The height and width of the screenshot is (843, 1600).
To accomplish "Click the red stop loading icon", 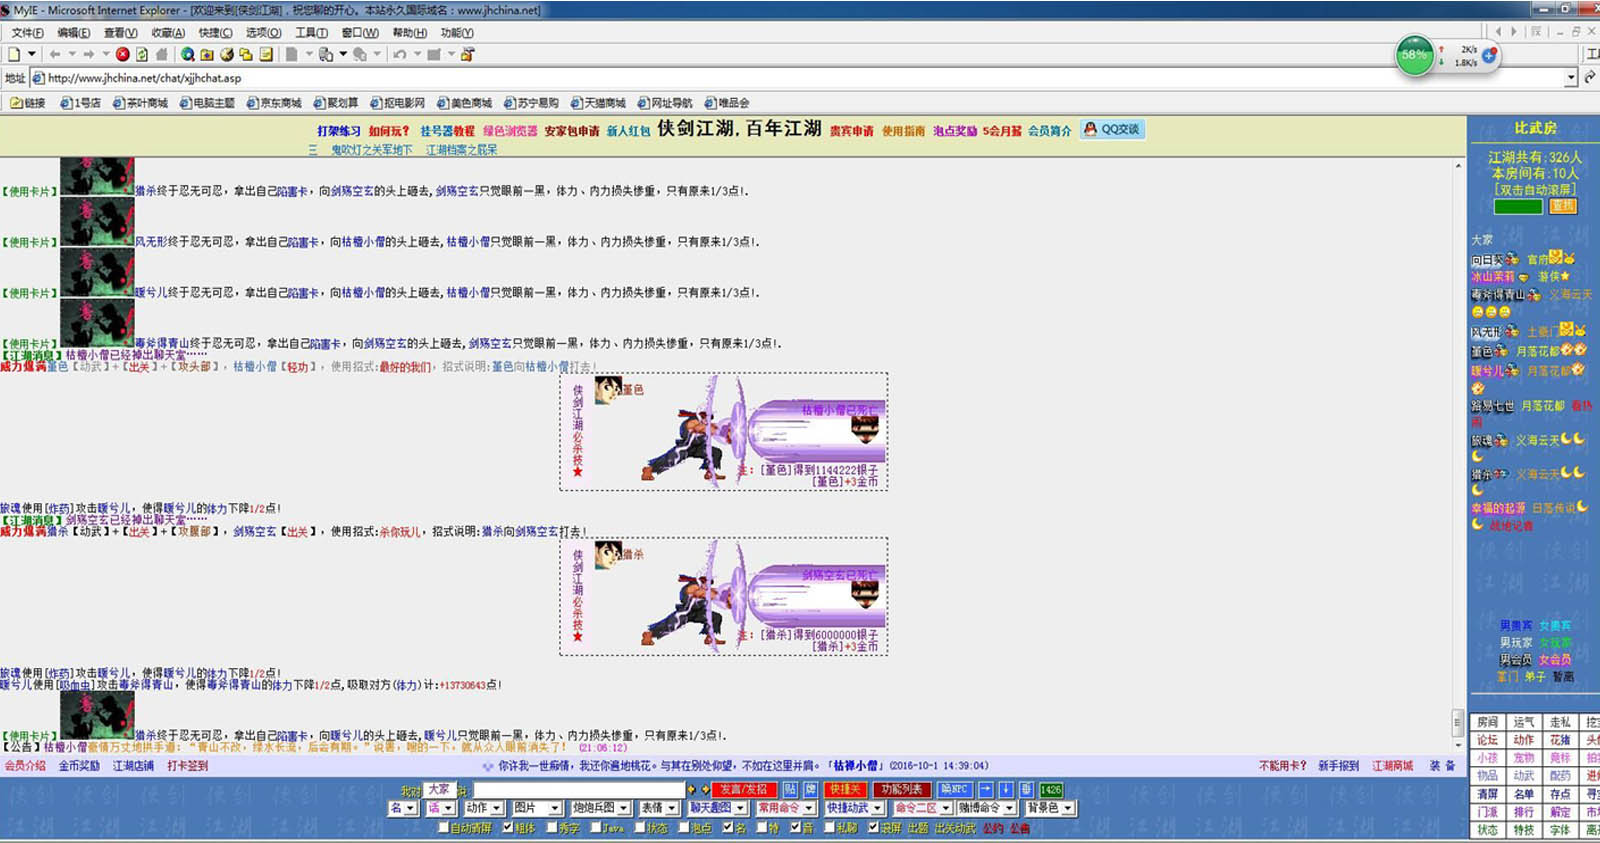I will pyautogui.click(x=123, y=54).
